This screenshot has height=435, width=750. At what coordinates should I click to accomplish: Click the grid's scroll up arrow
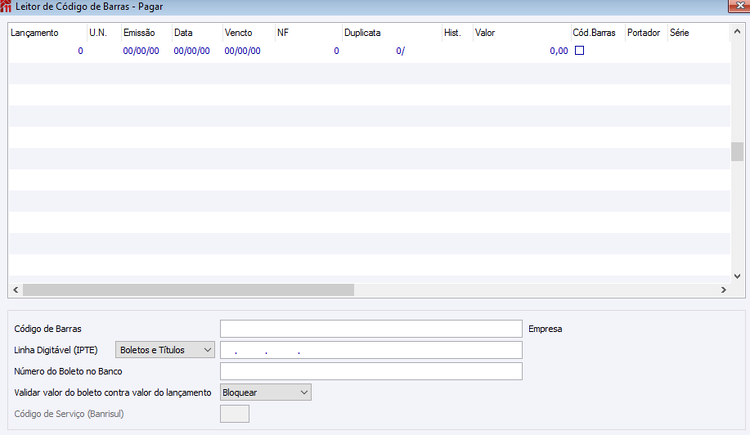[x=737, y=32]
